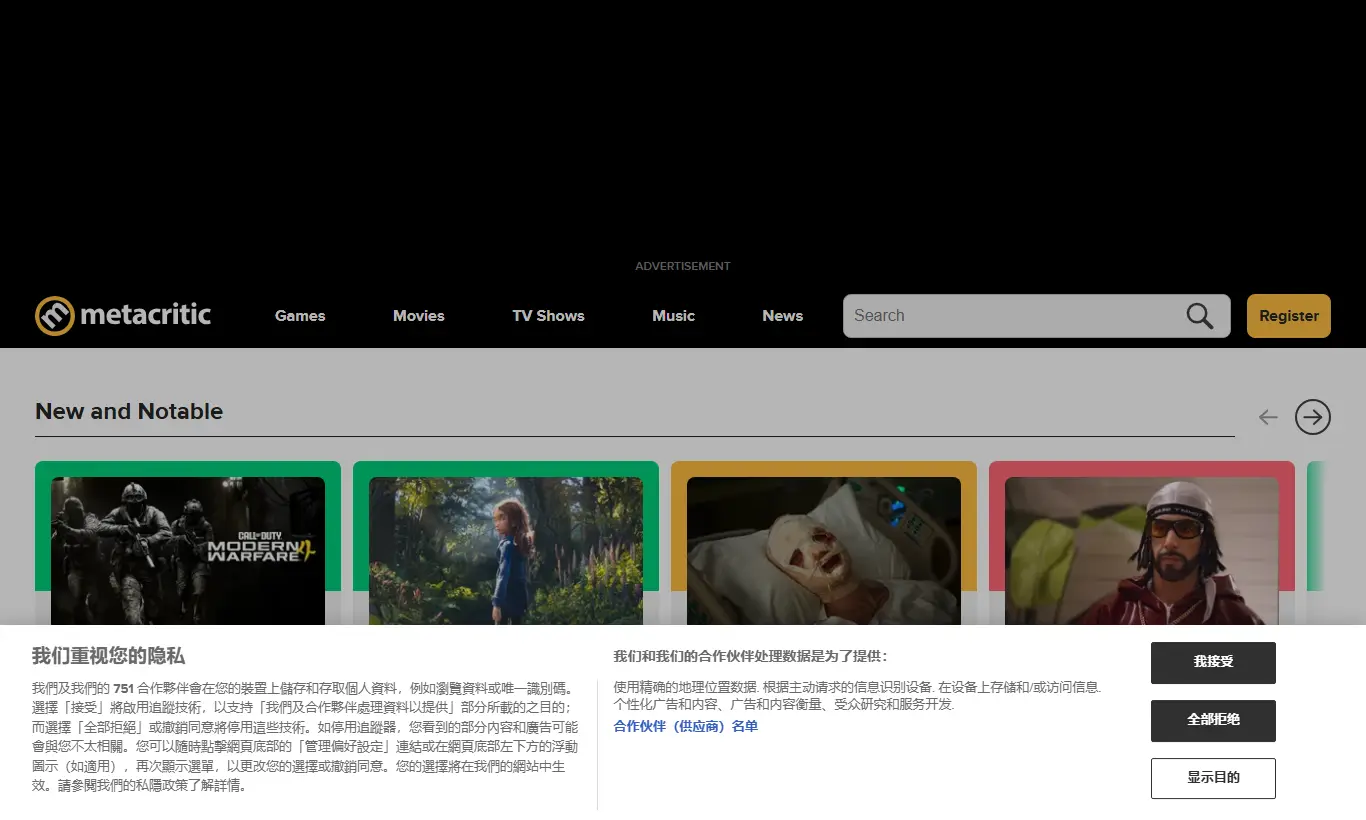1366x820 pixels.
Task: Open the TV Shows menu
Action: 548,316
